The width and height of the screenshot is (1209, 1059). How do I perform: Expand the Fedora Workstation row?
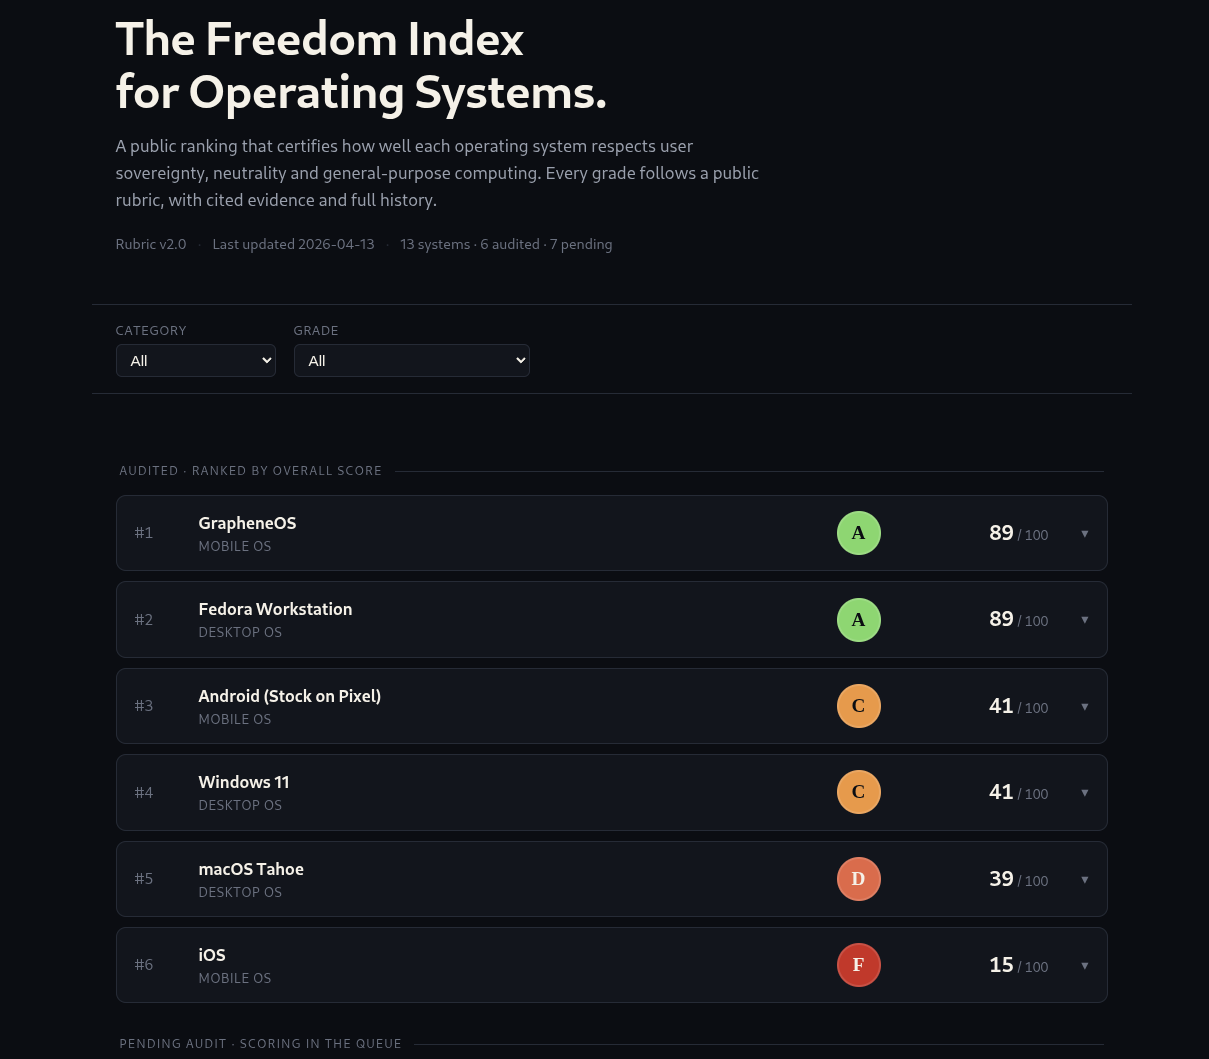(1084, 619)
